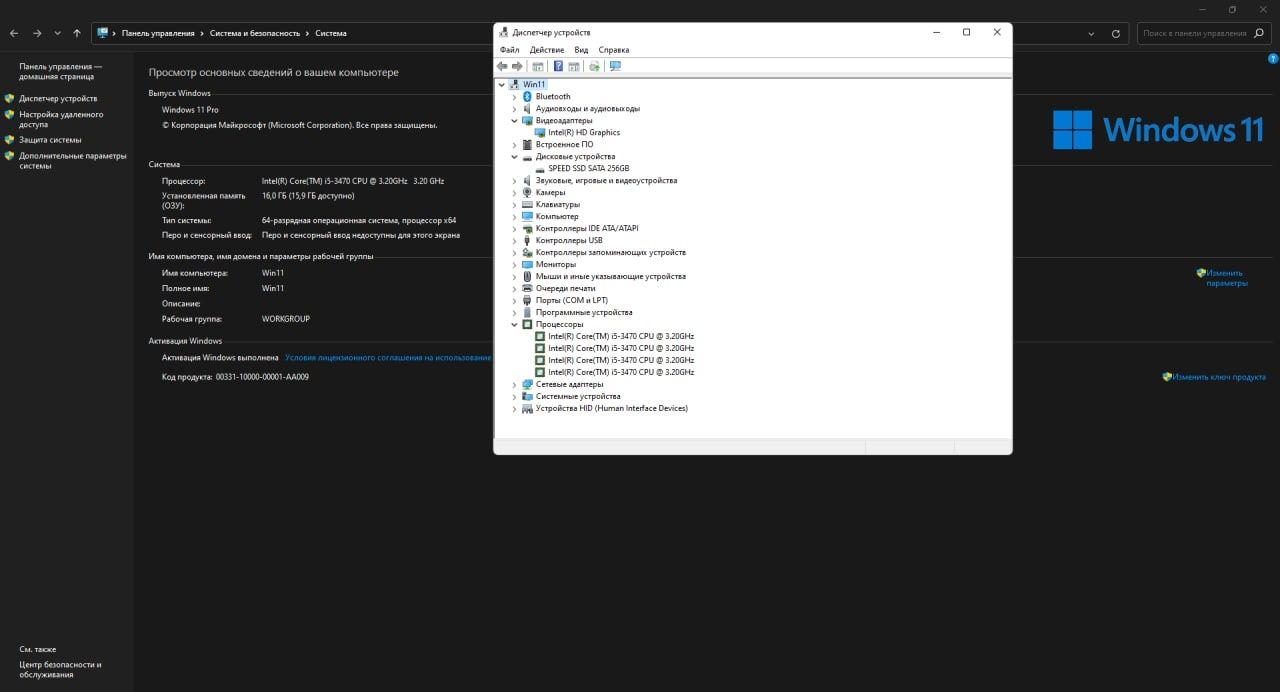Open Диспетчер устройств sidebar link

tap(58, 98)
